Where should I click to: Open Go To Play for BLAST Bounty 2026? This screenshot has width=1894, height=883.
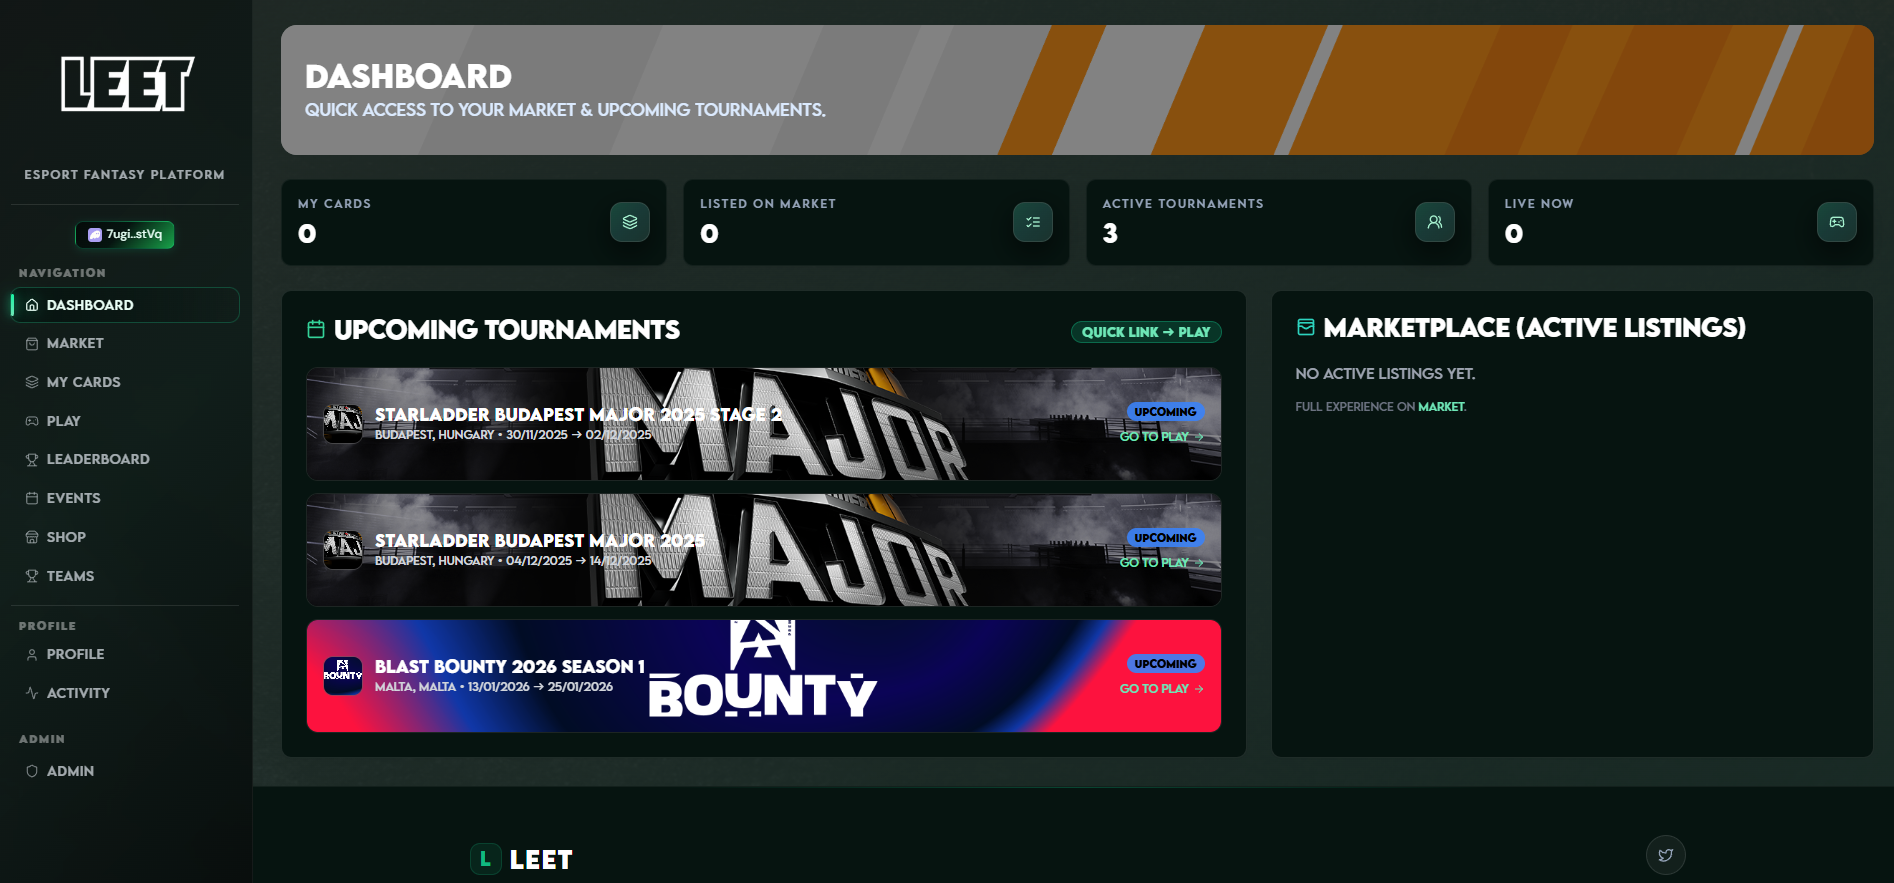click(1161, 689)
